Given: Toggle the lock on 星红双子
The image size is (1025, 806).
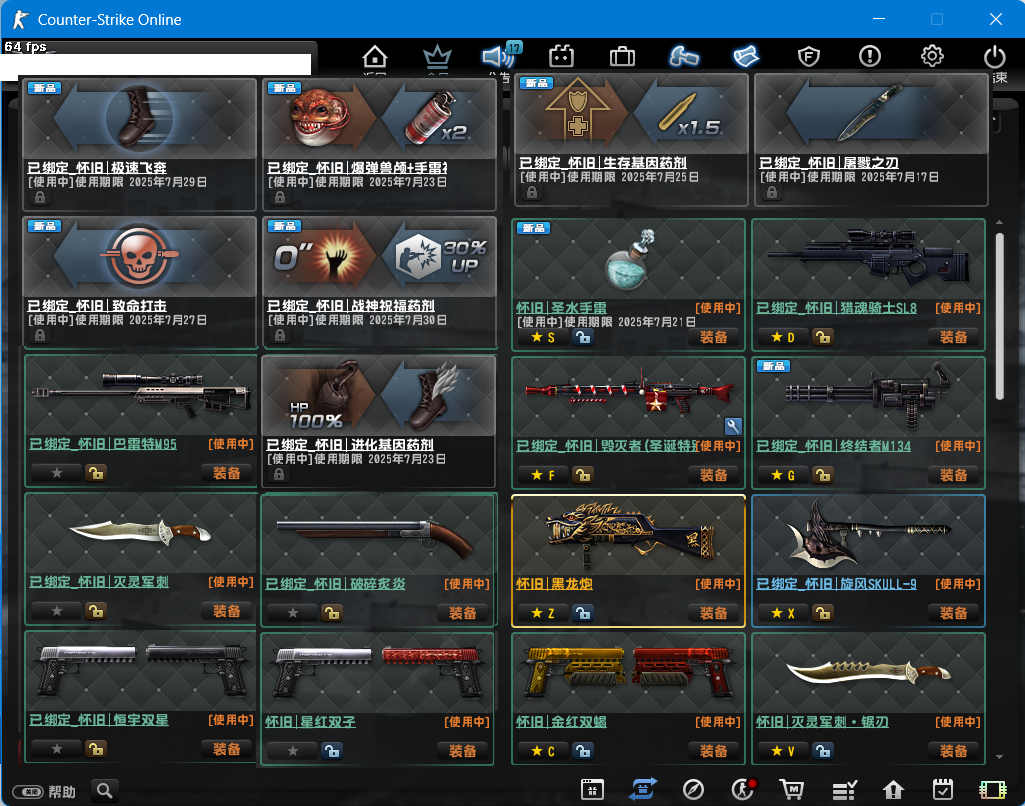Looking at the screenshot, I should (x=332, y=751).
